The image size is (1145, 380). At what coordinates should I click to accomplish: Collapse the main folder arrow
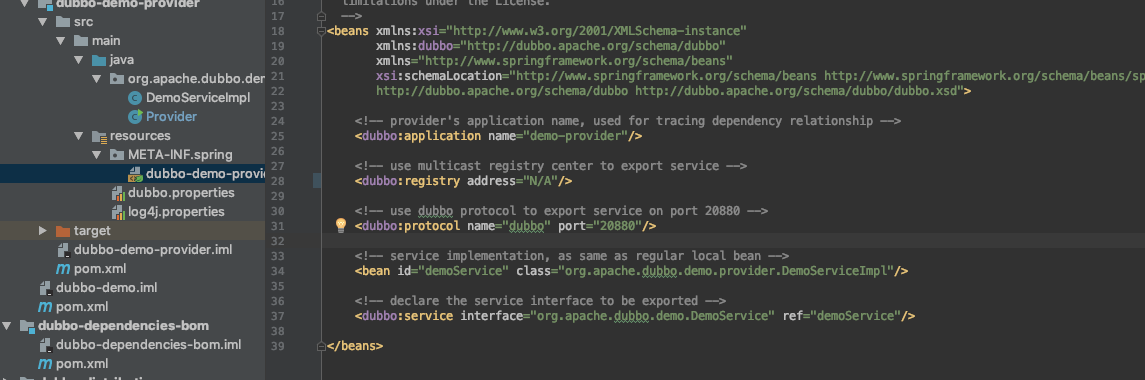(61, 41)
